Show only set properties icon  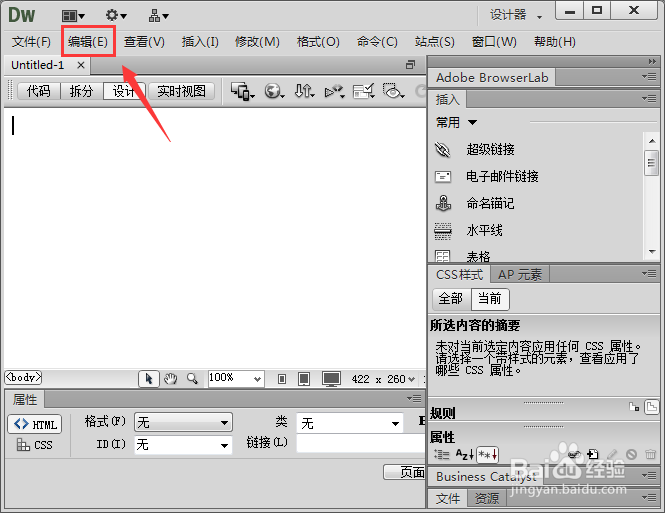(487, 455)
